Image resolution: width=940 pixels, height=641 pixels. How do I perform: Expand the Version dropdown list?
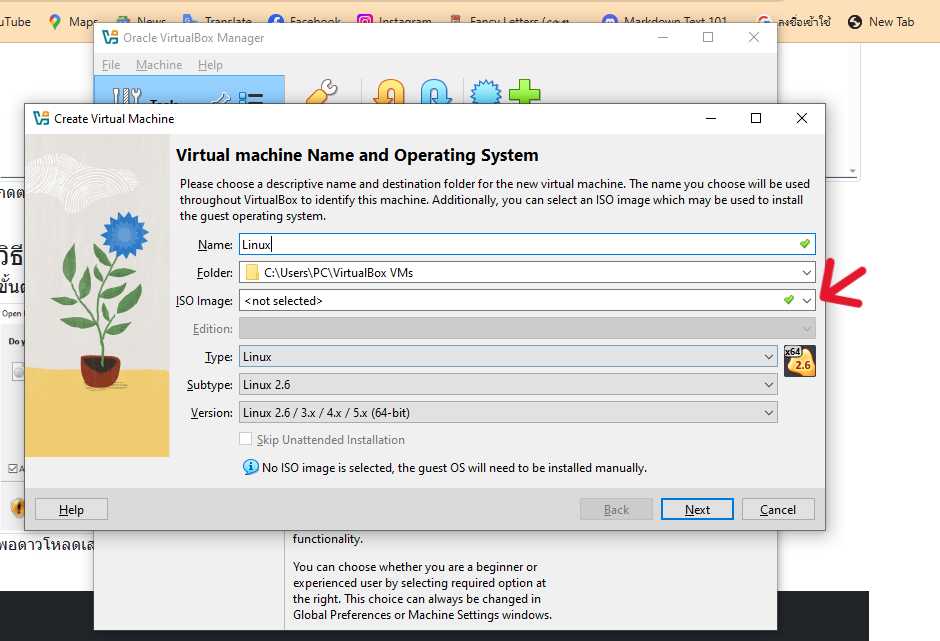(768, 413)
